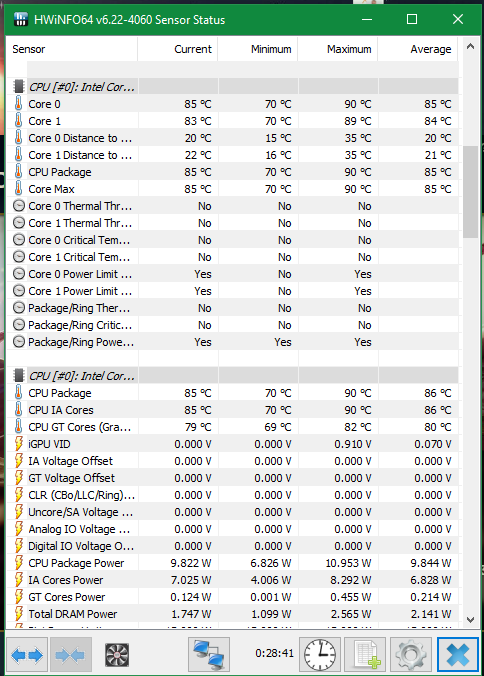Select the first CPU [#0]: Intel Cor... header row
This screenshot has width=484, height=676.
pos(233,87)
